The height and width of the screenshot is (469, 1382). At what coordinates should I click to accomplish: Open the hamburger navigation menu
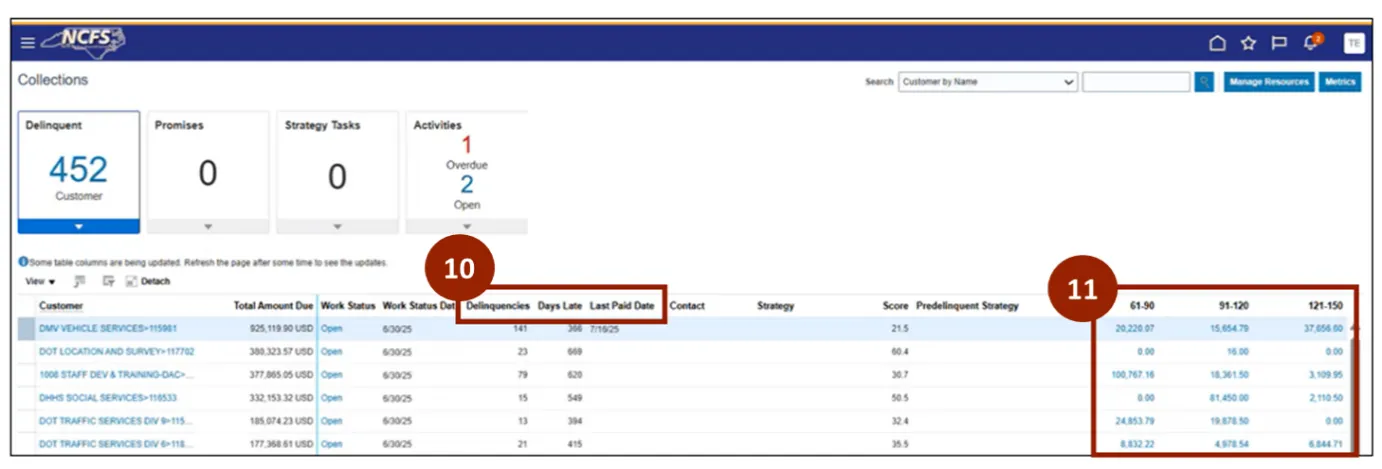coord(28,43)
